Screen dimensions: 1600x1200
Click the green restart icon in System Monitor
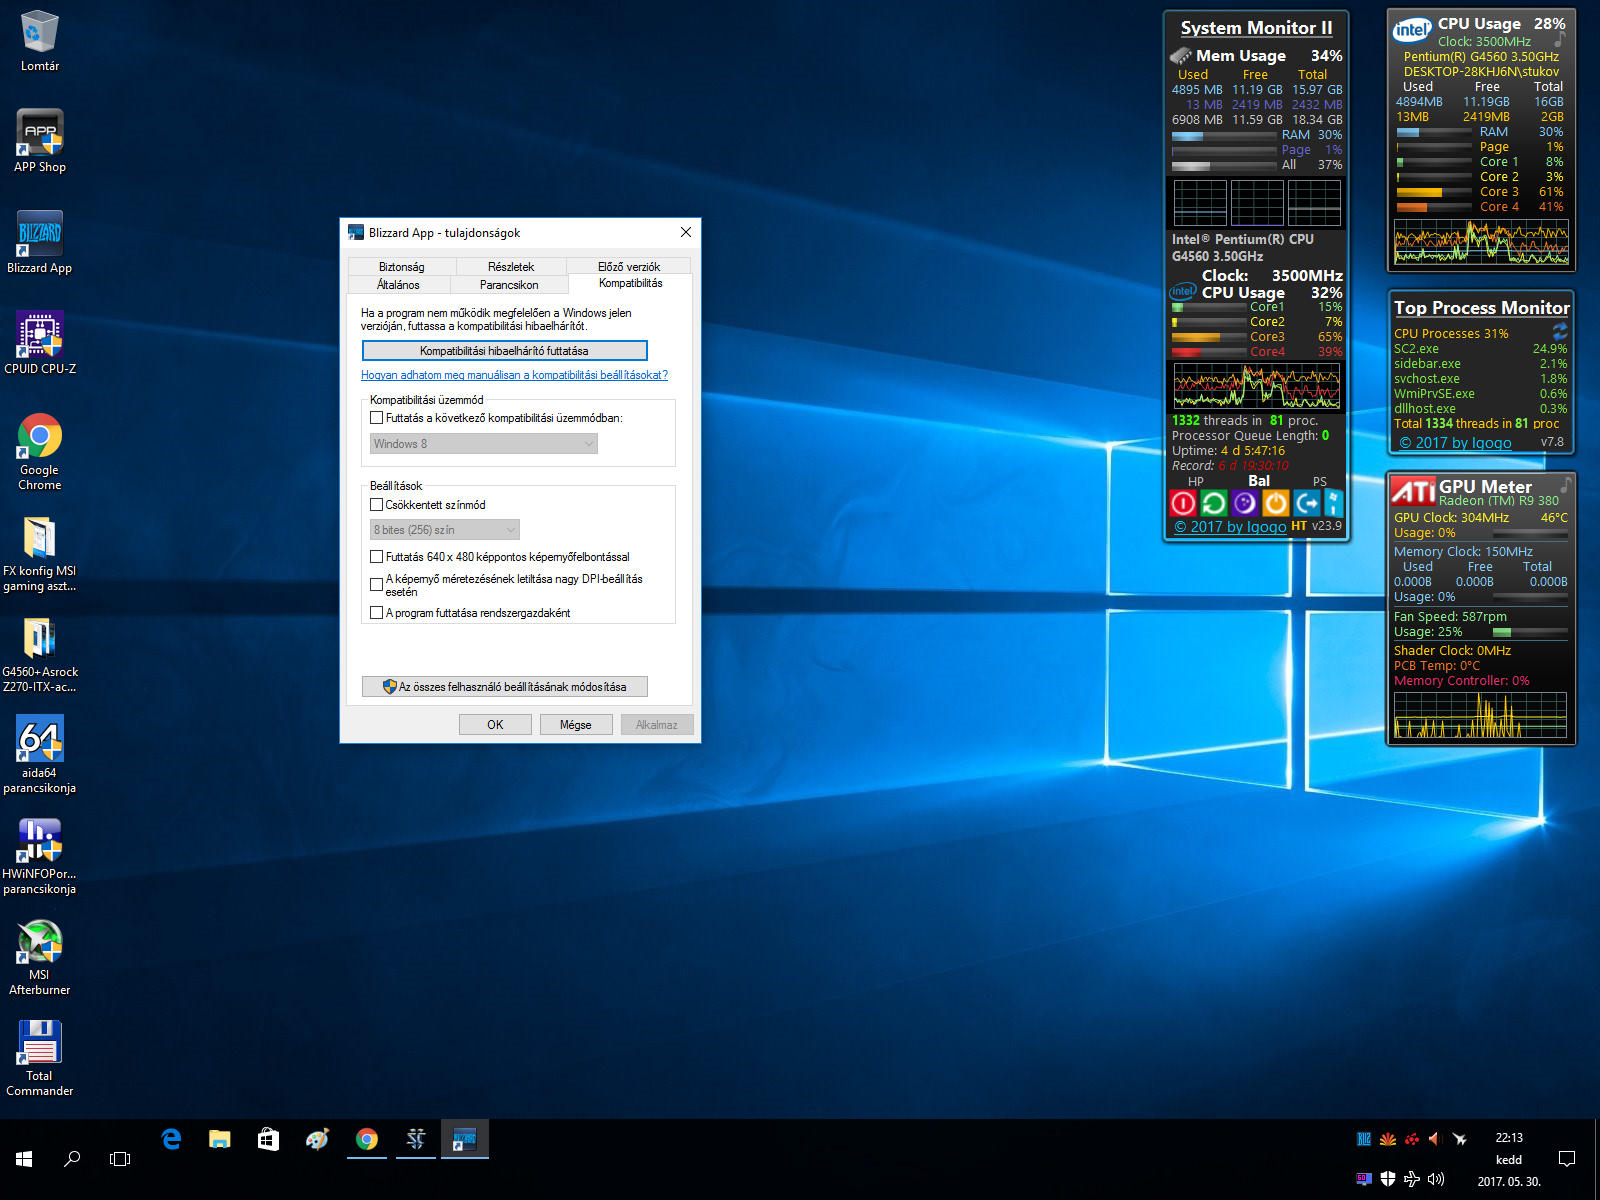tap(1213, 503)
